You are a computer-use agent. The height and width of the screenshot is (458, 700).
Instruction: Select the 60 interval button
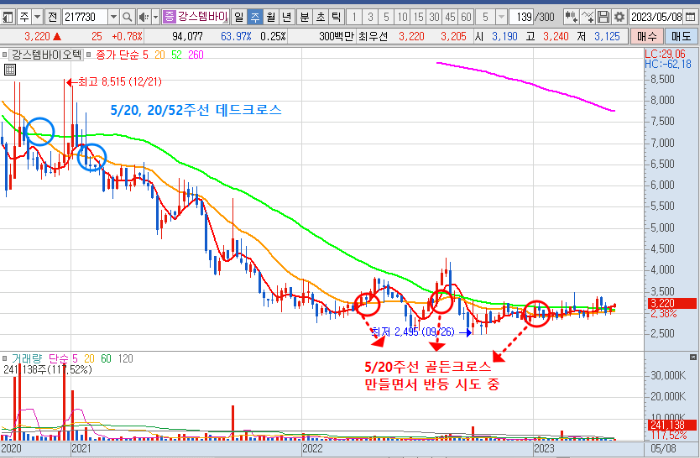(x=466, y=17)
